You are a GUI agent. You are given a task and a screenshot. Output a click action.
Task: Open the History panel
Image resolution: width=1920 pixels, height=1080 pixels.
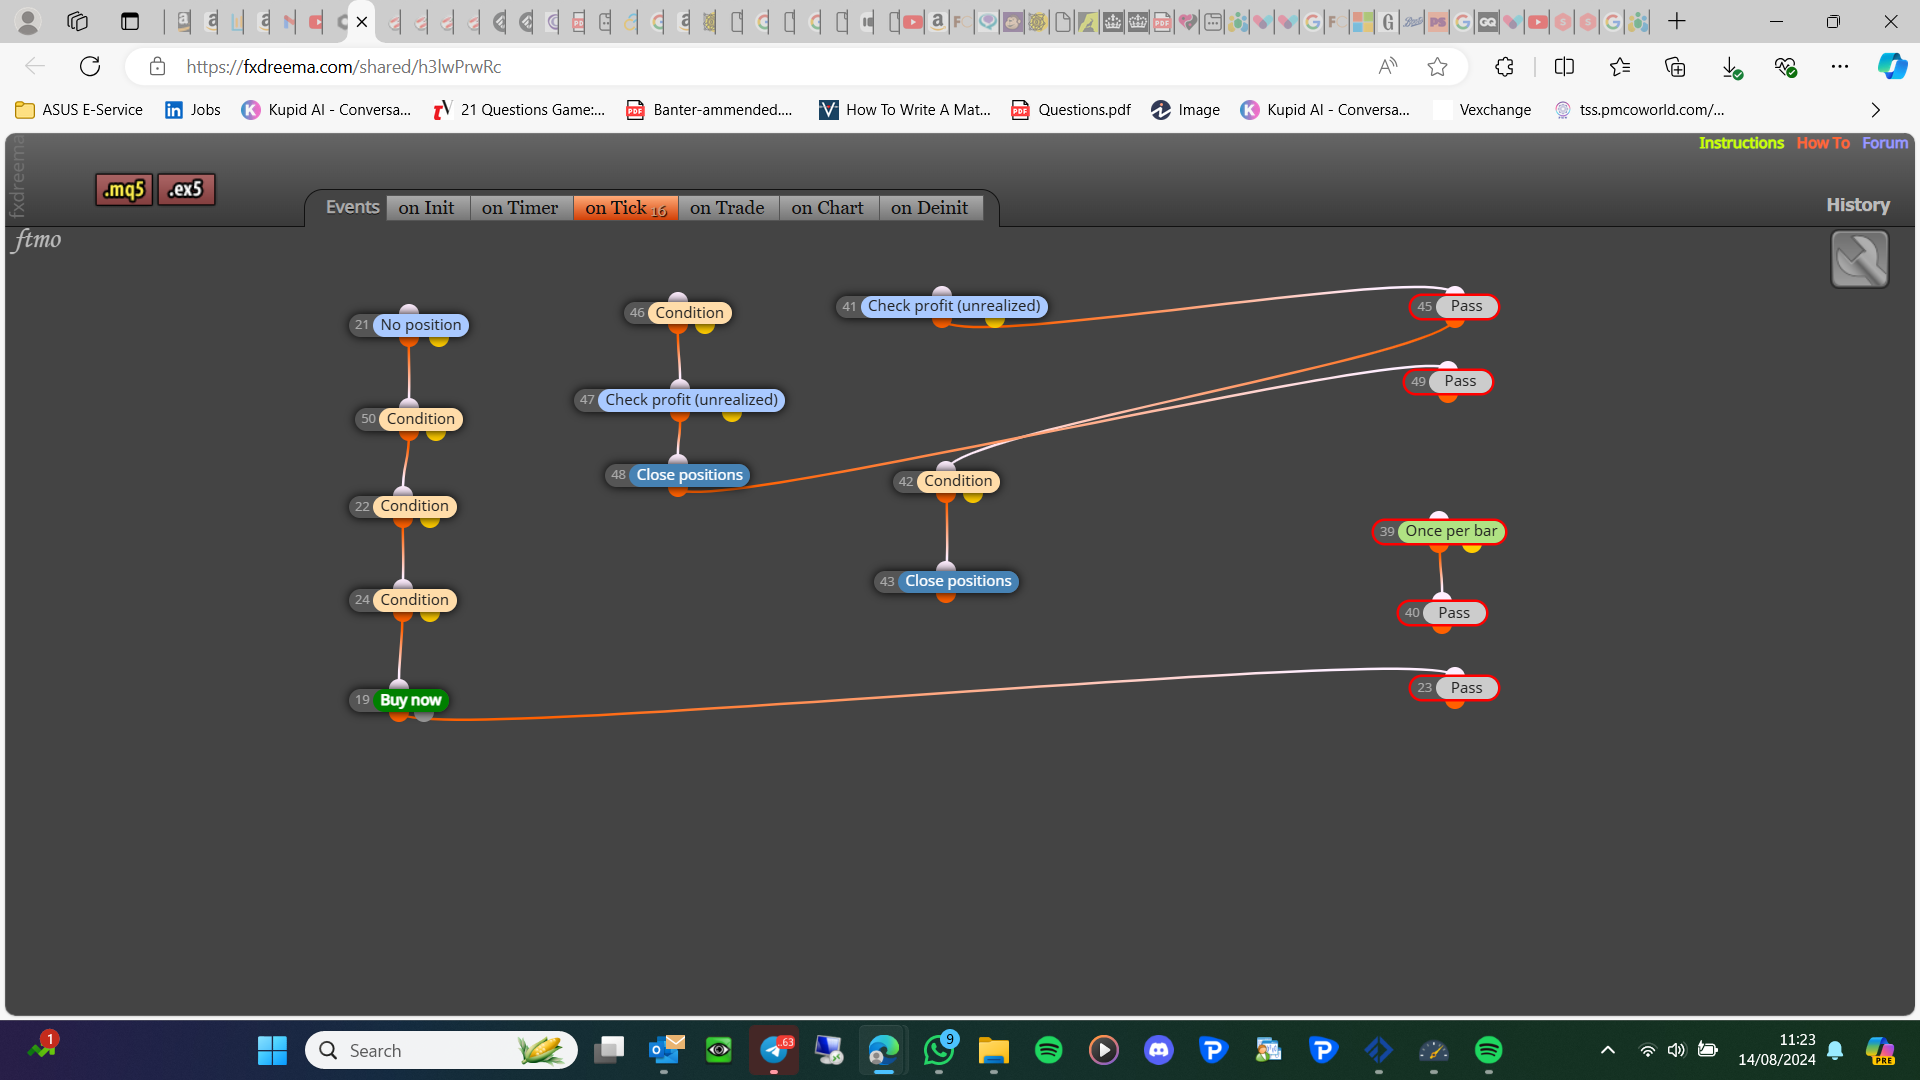1858,205
